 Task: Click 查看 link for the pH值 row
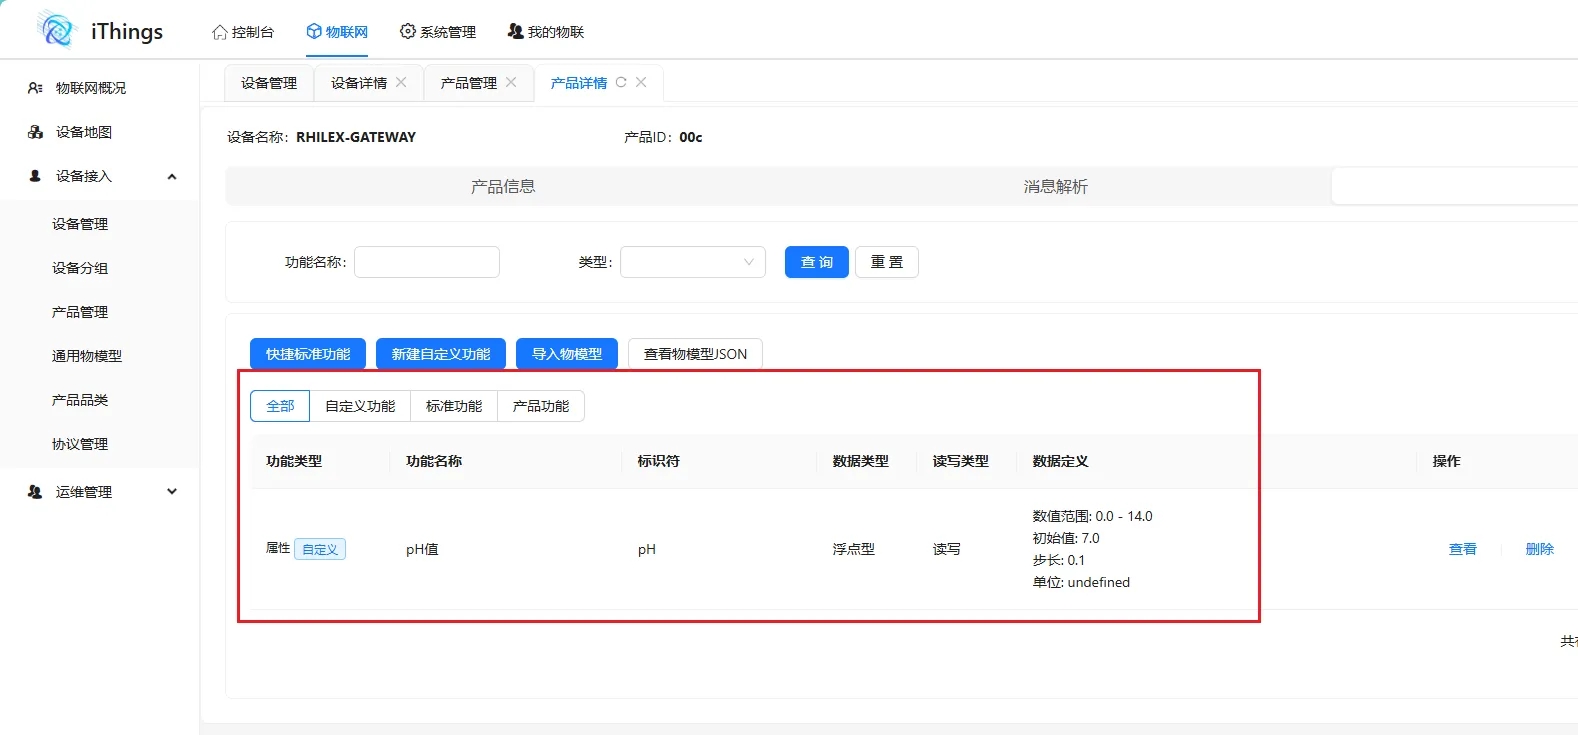1462,549
